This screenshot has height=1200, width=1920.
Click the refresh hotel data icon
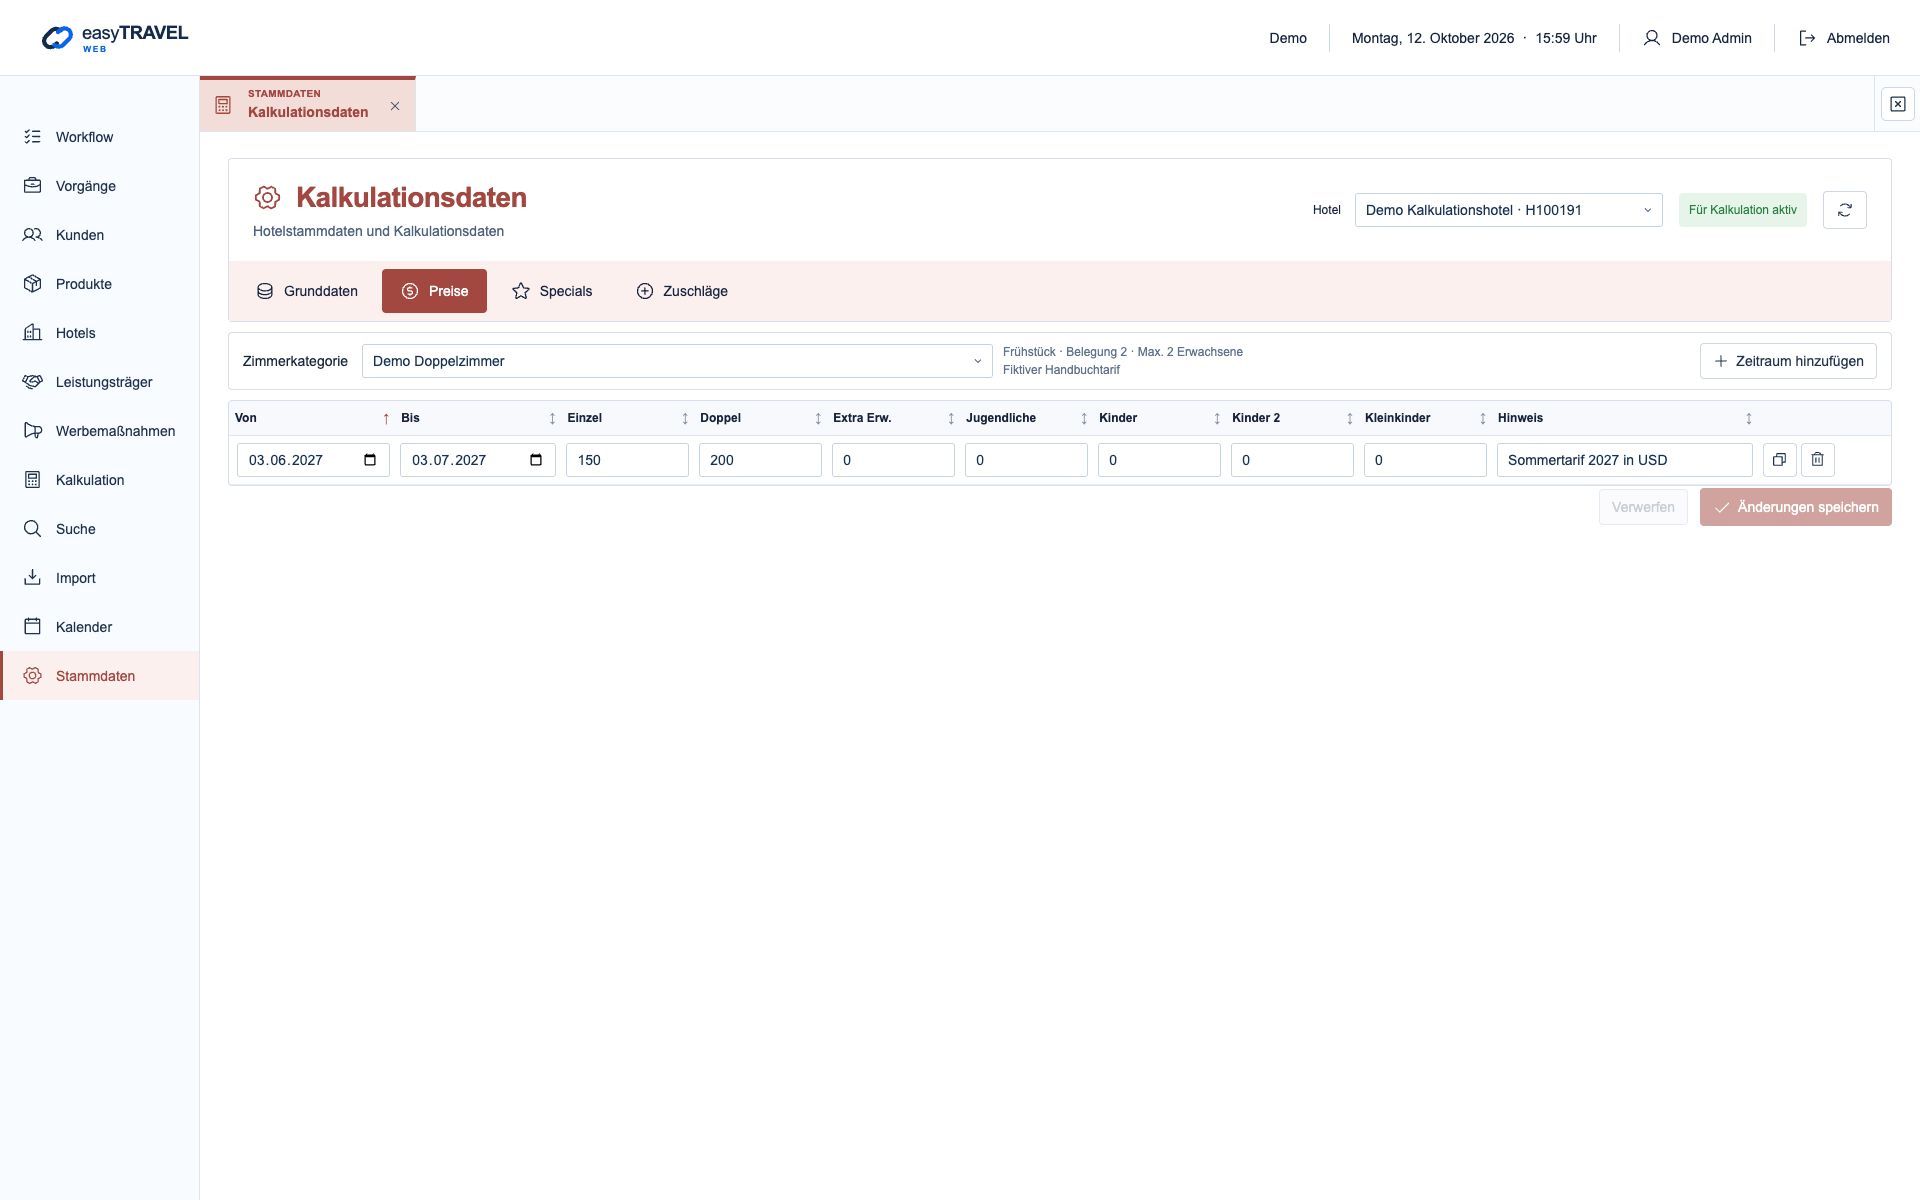point(1844,210)
